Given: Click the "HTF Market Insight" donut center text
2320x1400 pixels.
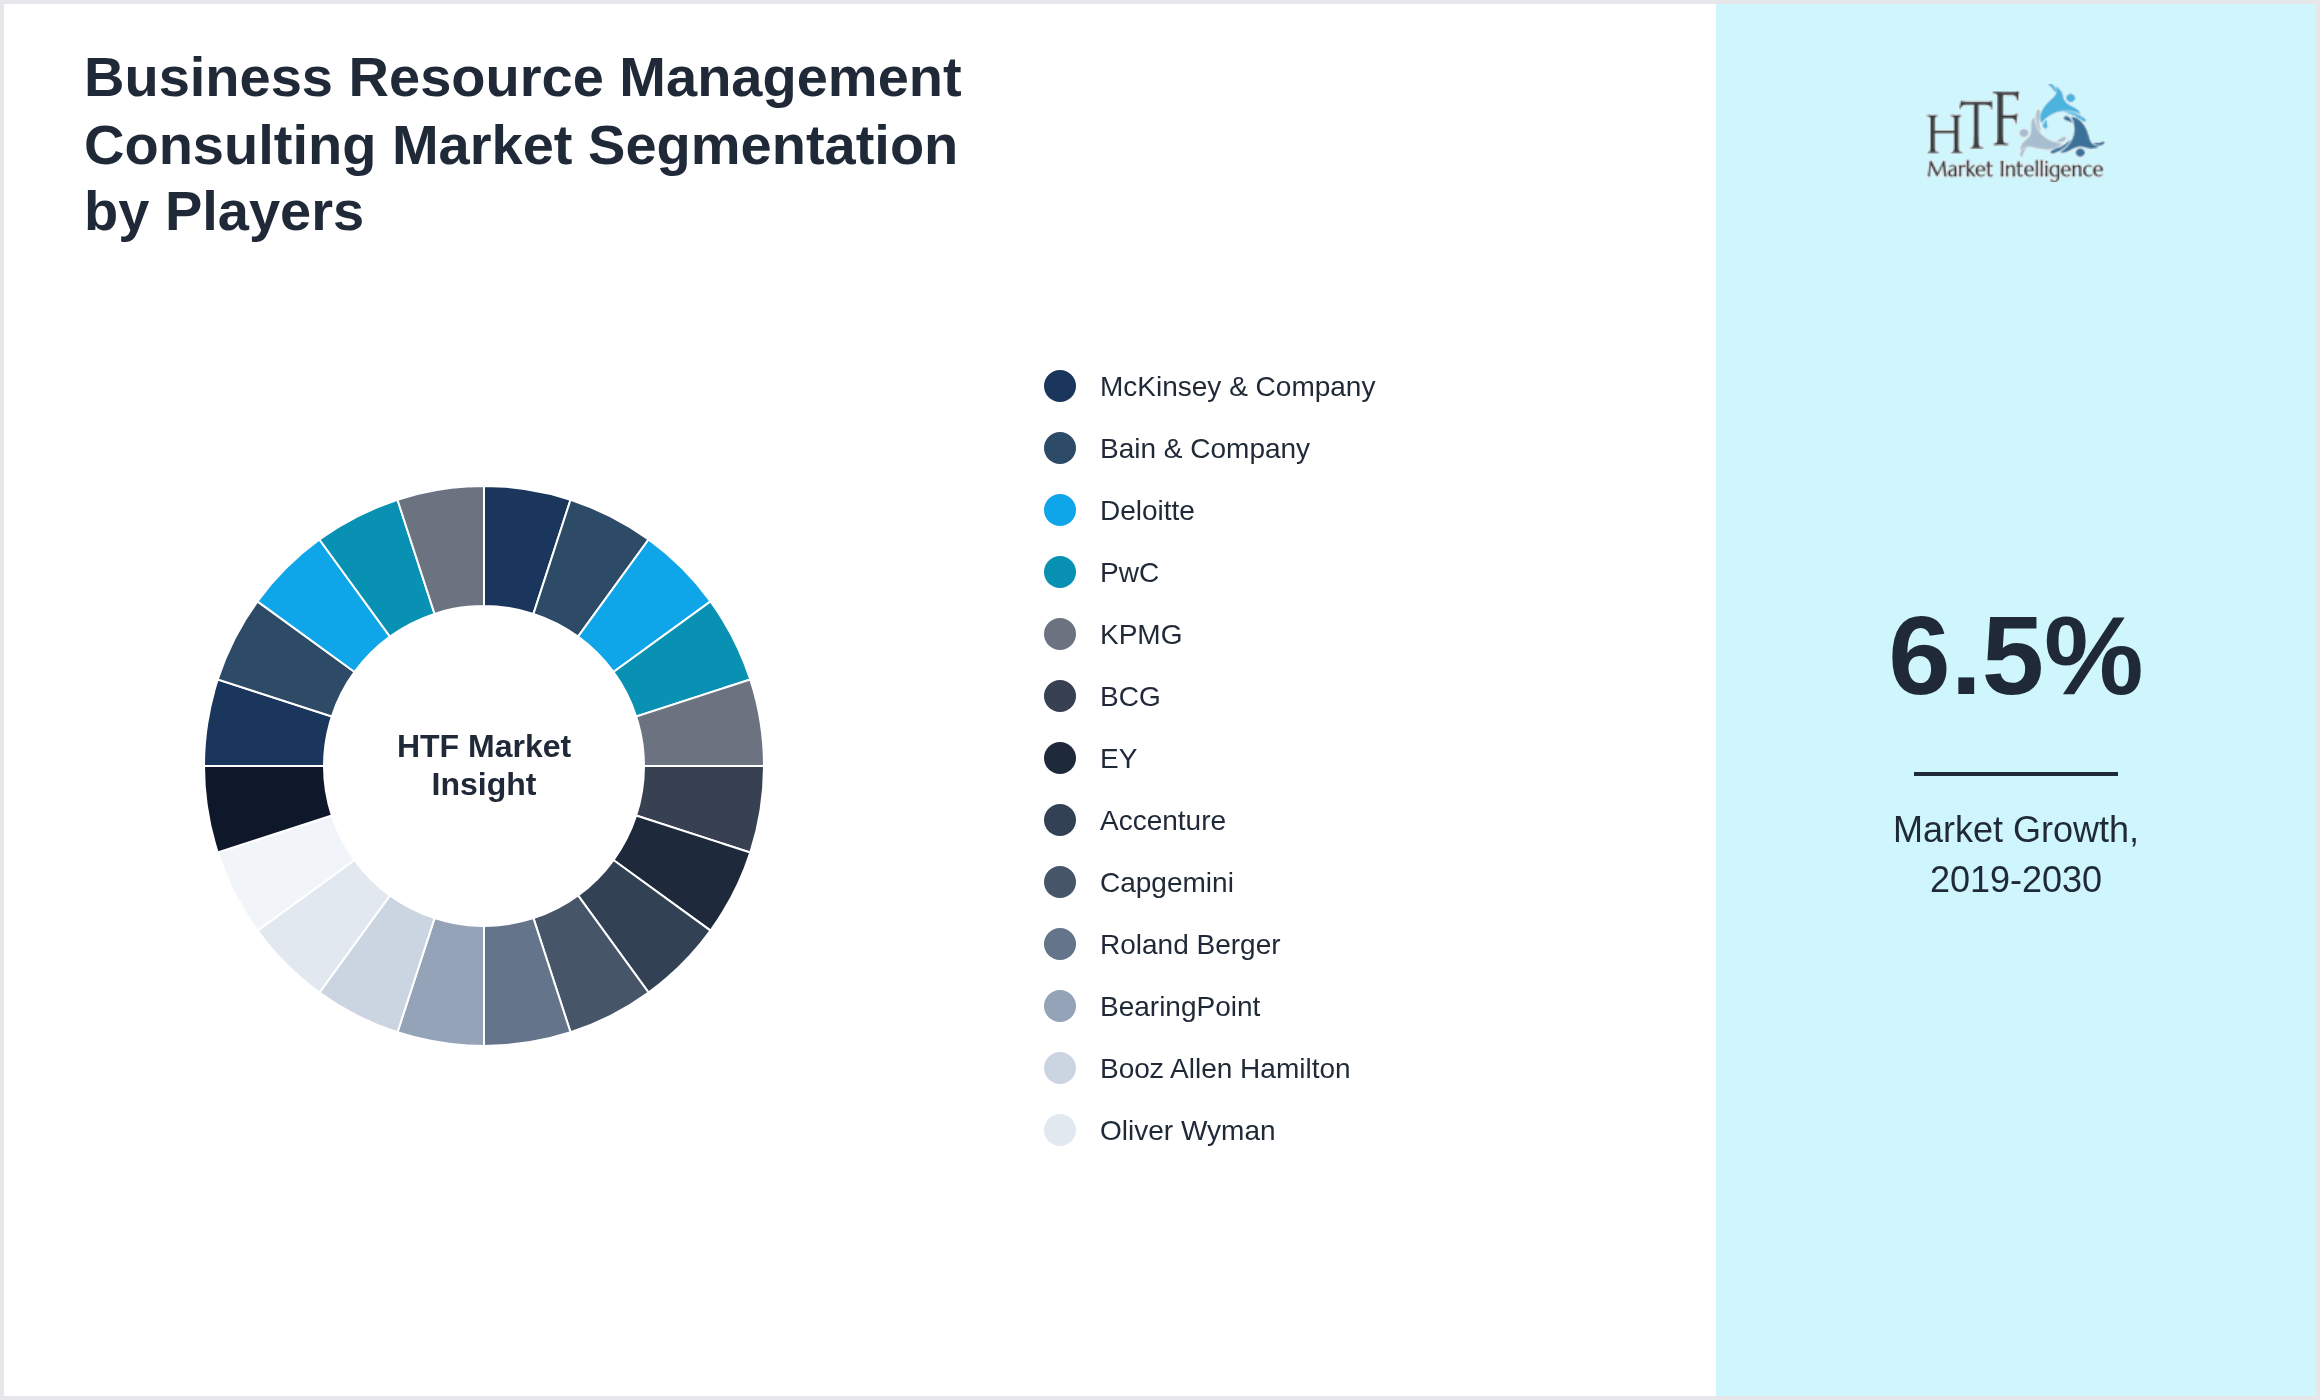Looking at the screenshot, I should (484, 765).
